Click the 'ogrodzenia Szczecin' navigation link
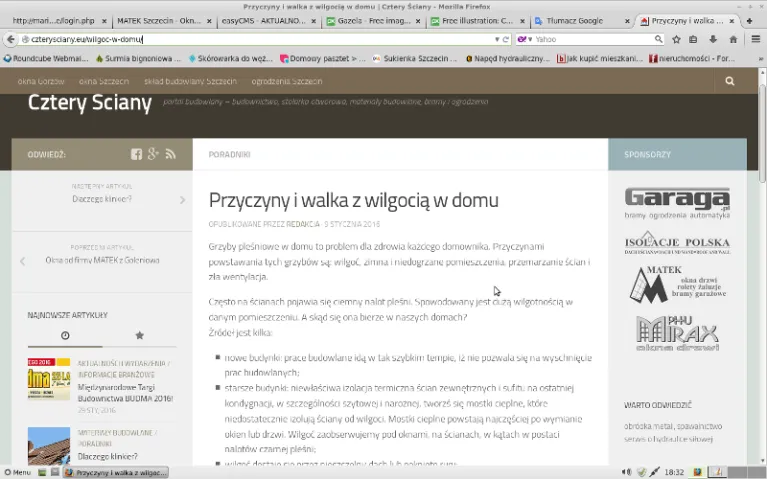Image resolution: width=767 pixels, height=479 pixels. [x=287, y=81]
